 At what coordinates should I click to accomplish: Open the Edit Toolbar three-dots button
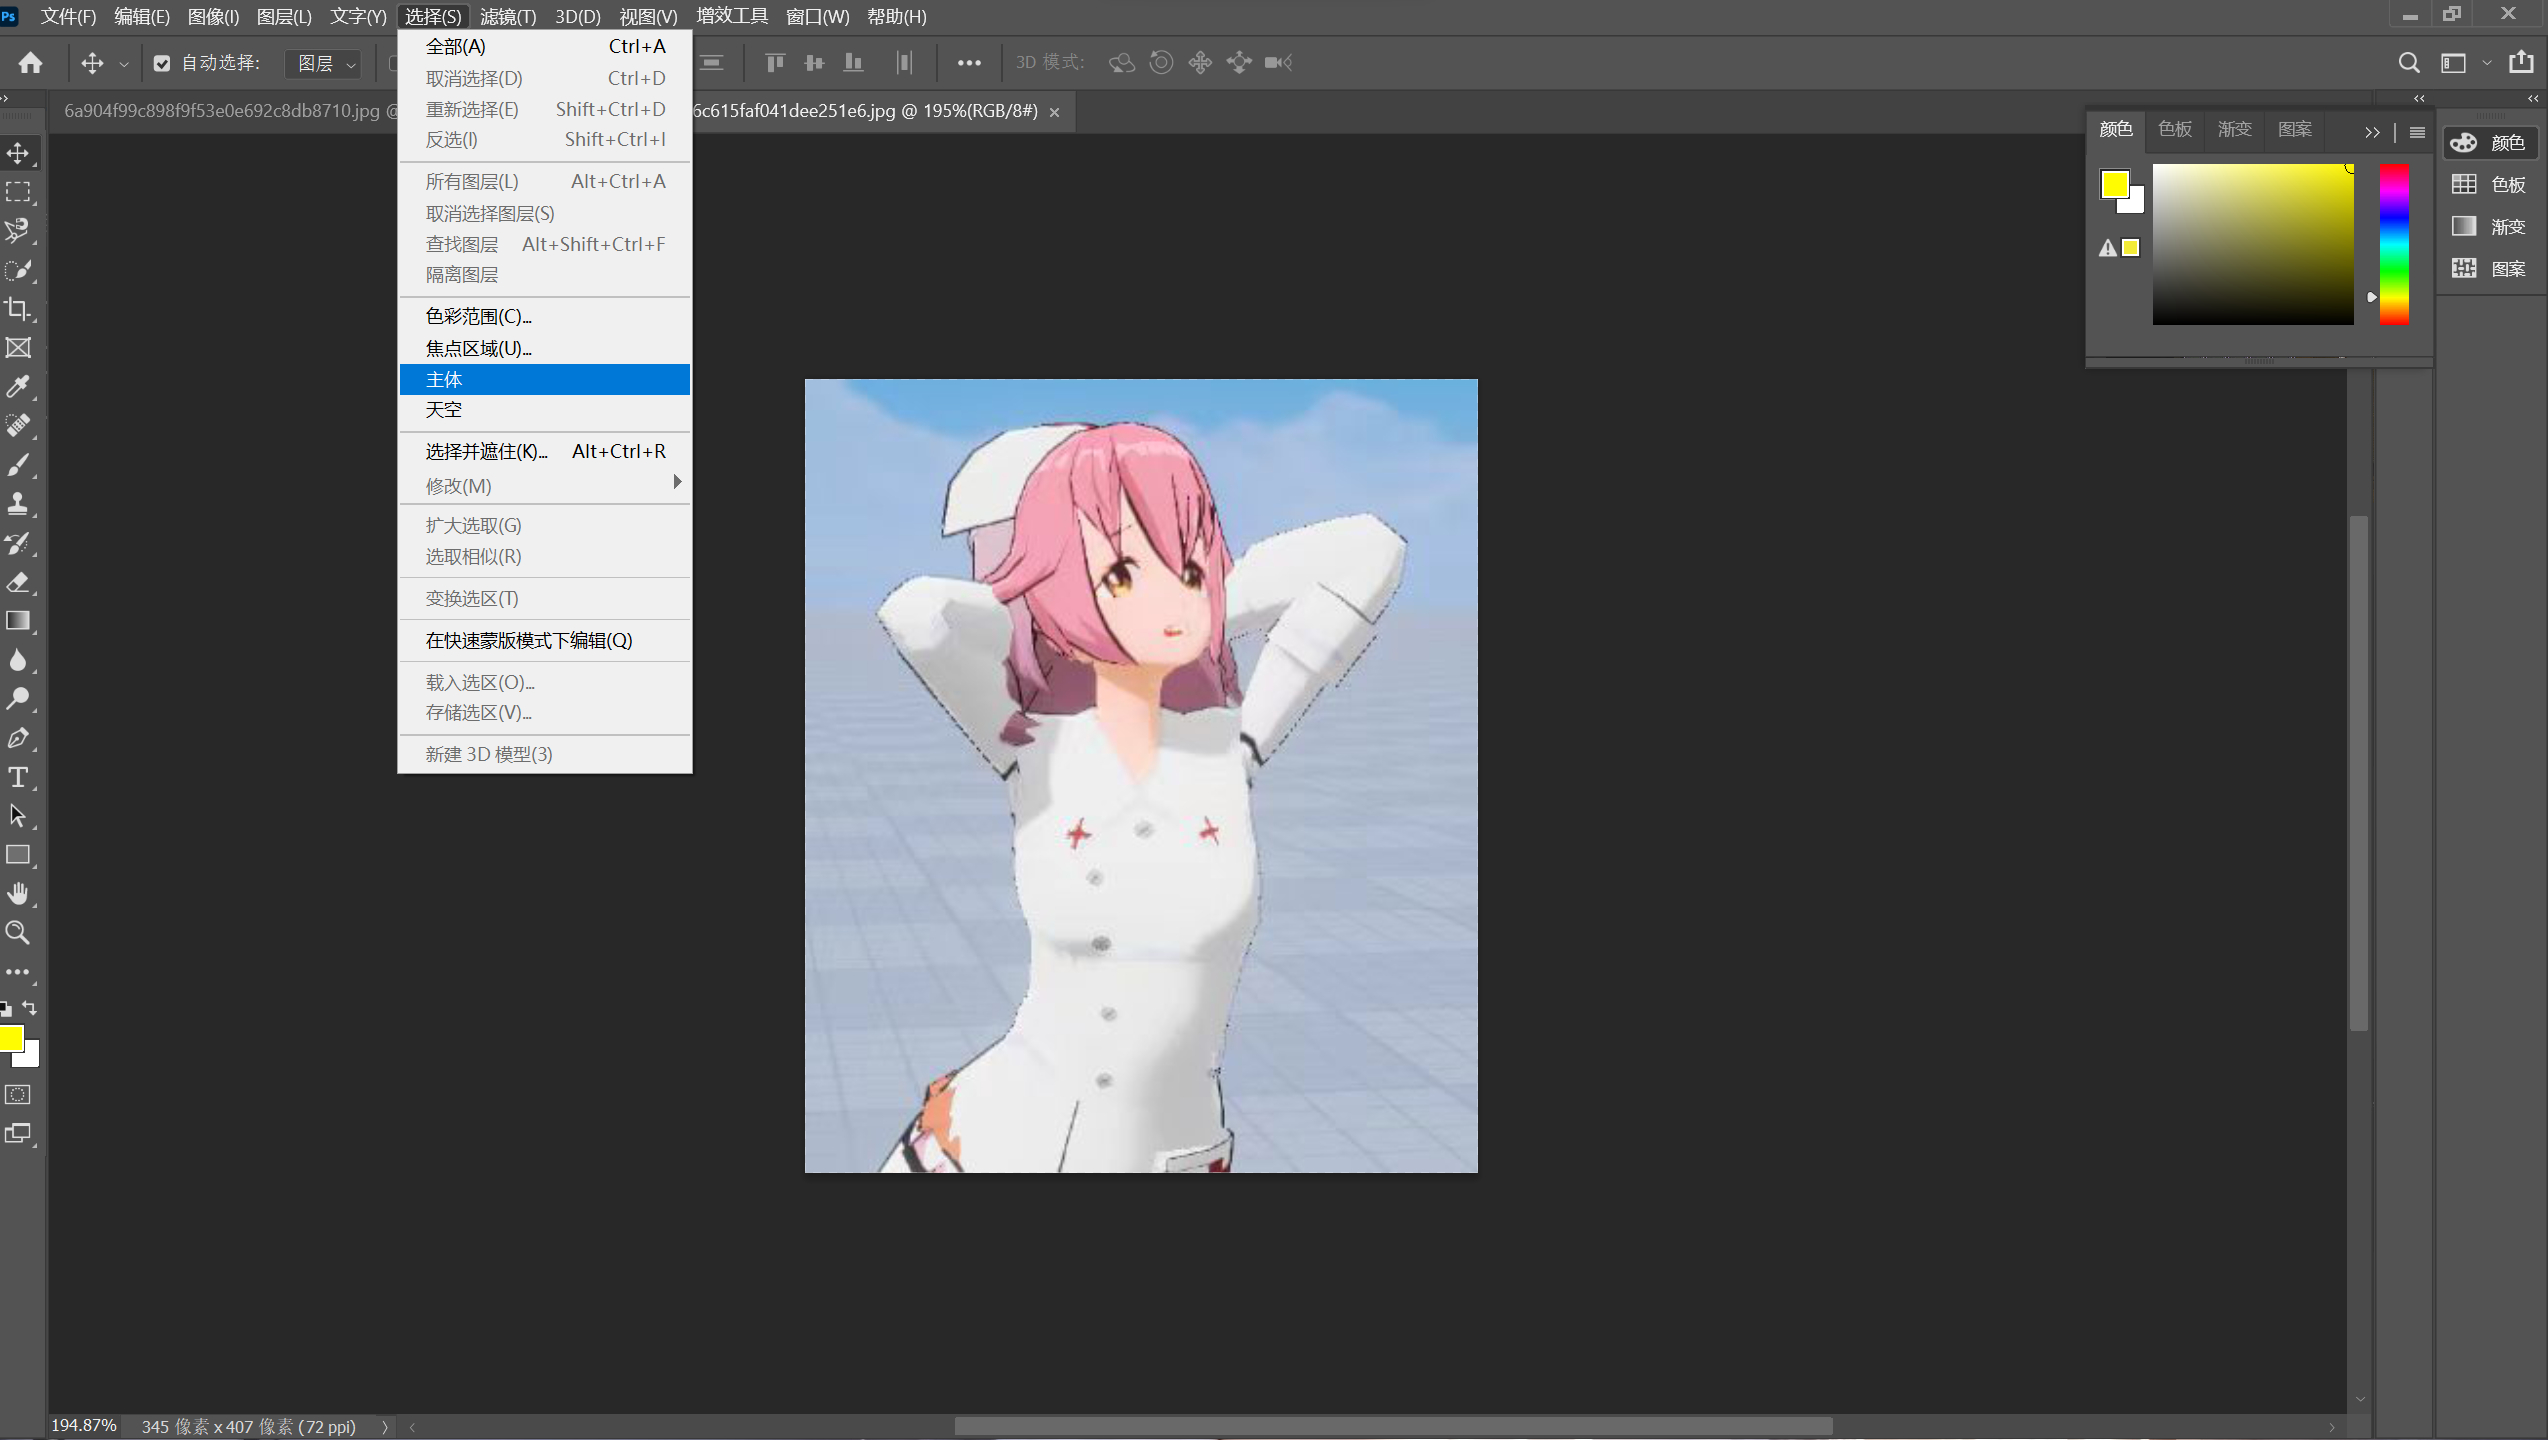click(x=18, y=971)
